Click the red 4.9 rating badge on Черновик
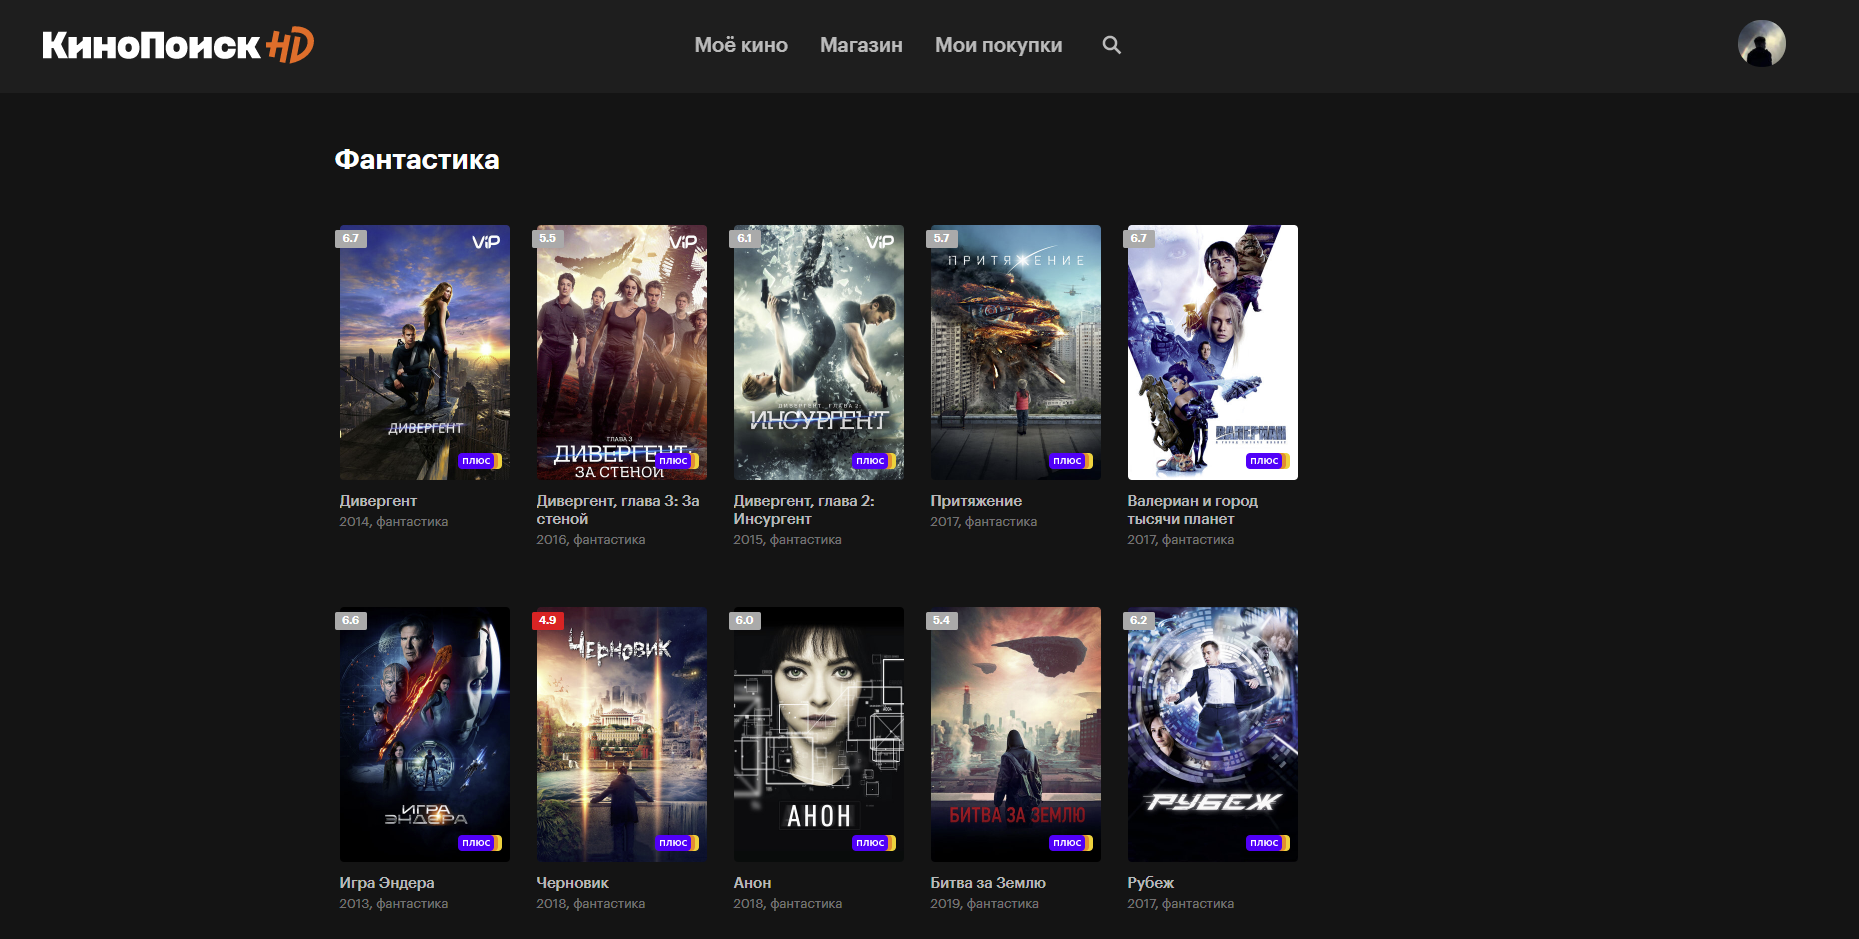 point(548,620)
